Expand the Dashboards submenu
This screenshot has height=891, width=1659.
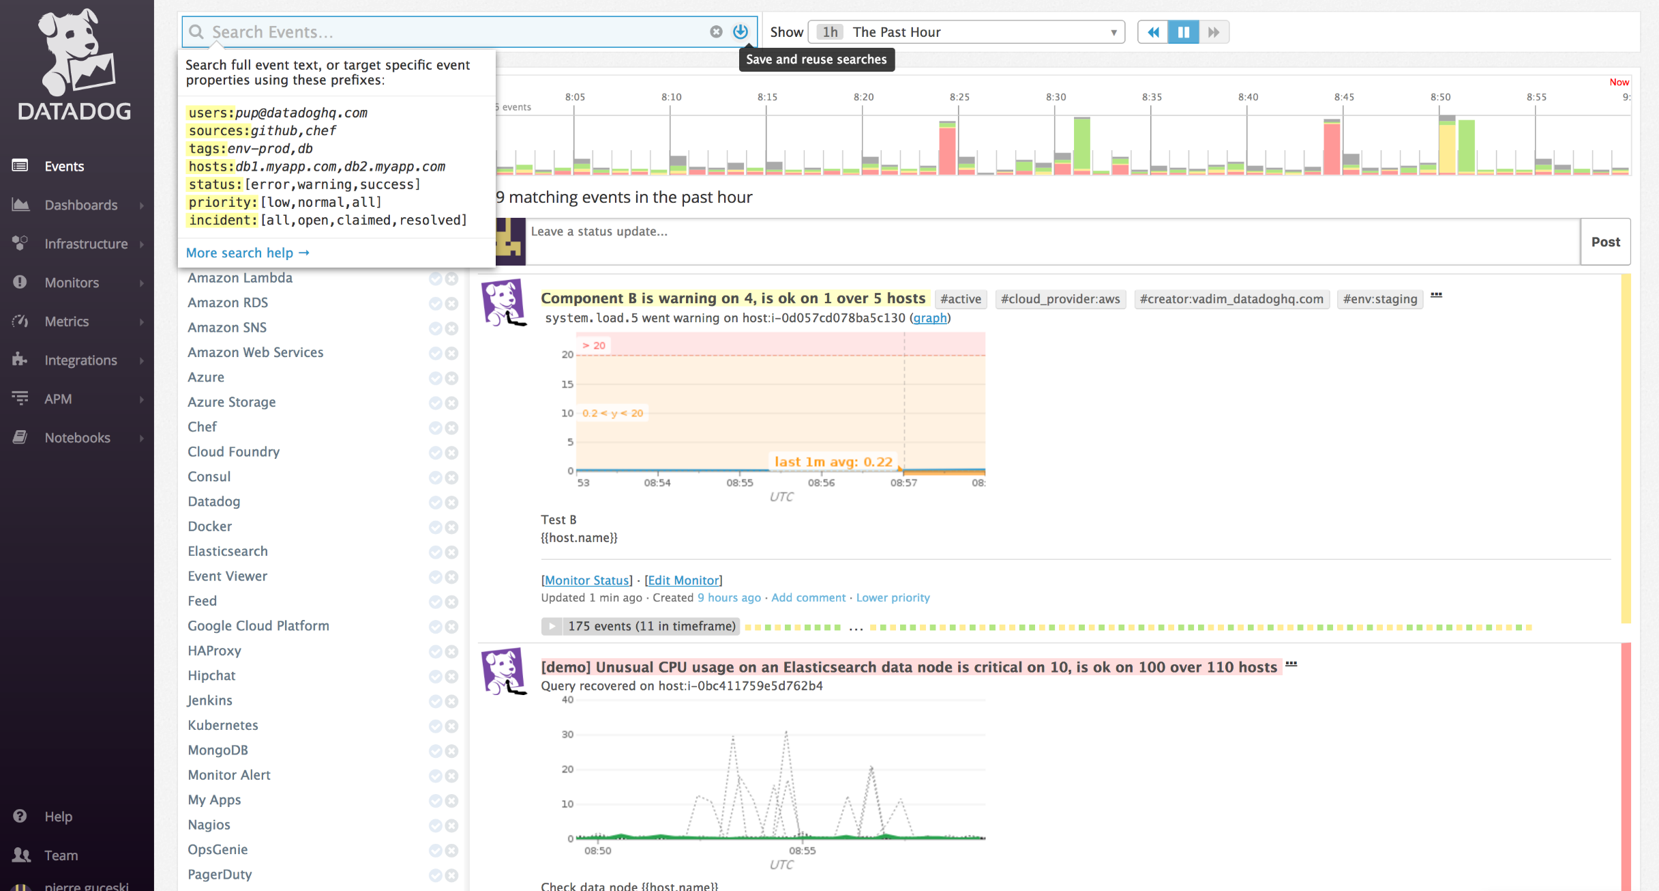[141, 205]
